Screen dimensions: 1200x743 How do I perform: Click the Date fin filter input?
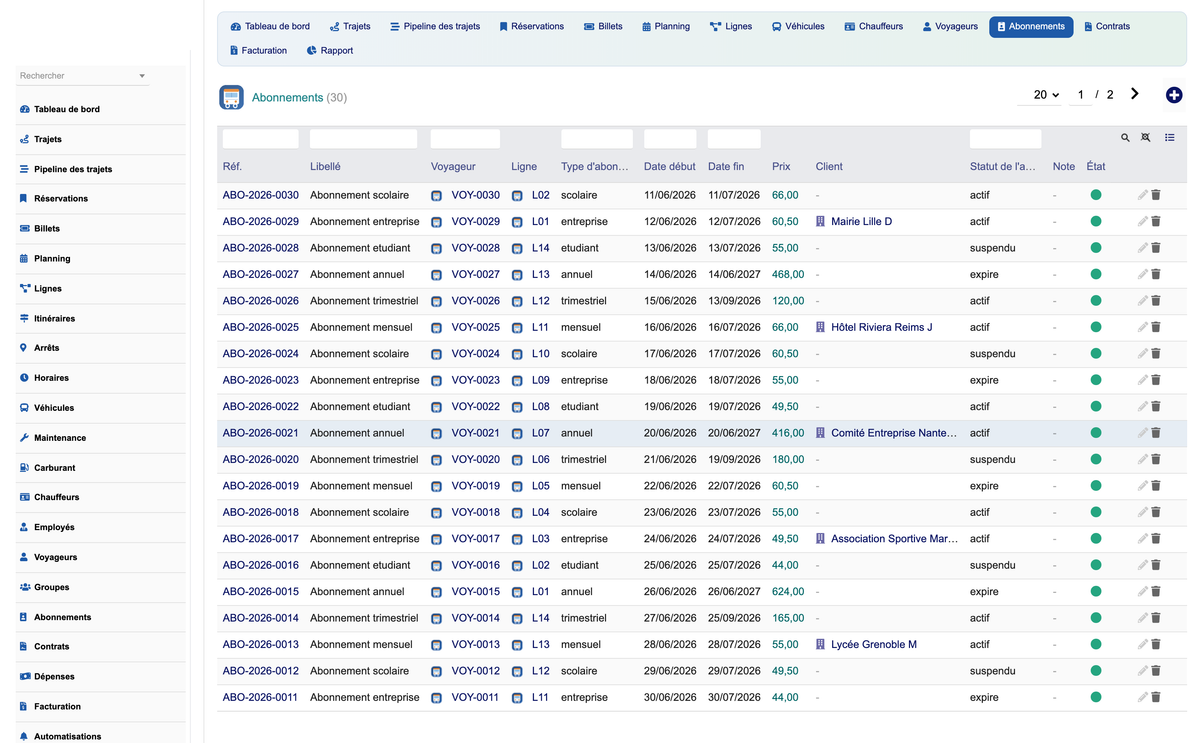[x=734, y=139]
